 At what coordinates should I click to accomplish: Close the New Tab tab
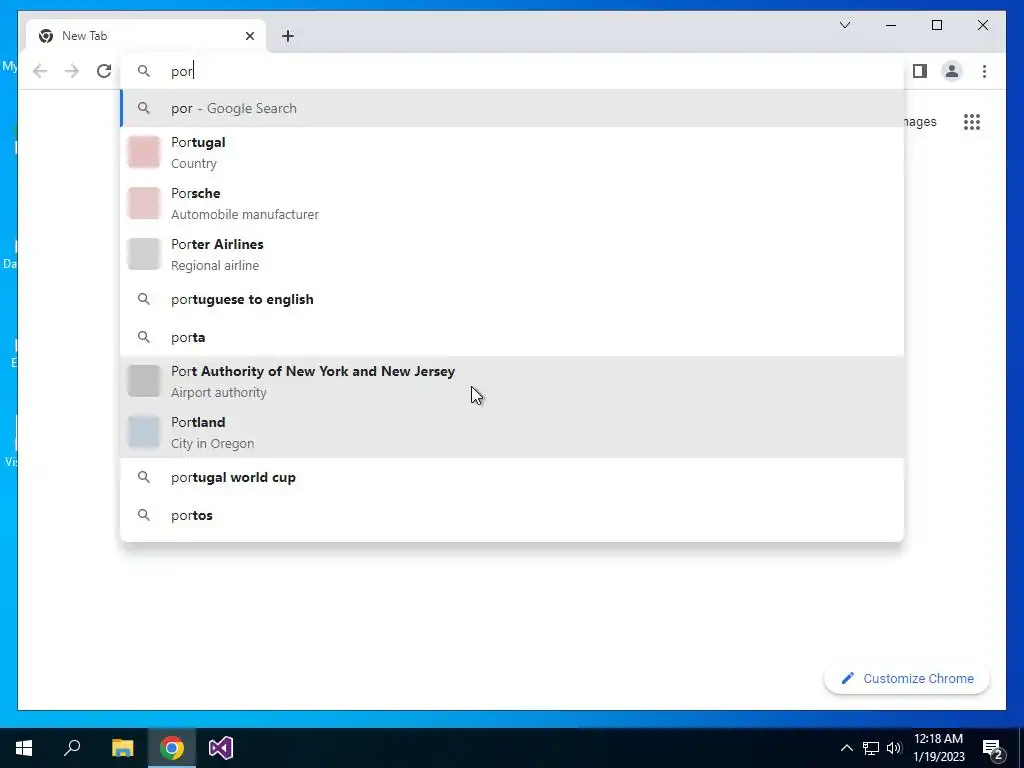249,36
